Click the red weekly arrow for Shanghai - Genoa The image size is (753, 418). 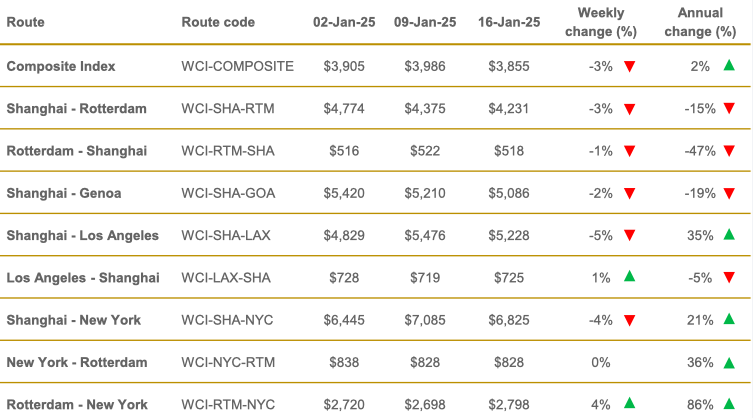point(630,194)
